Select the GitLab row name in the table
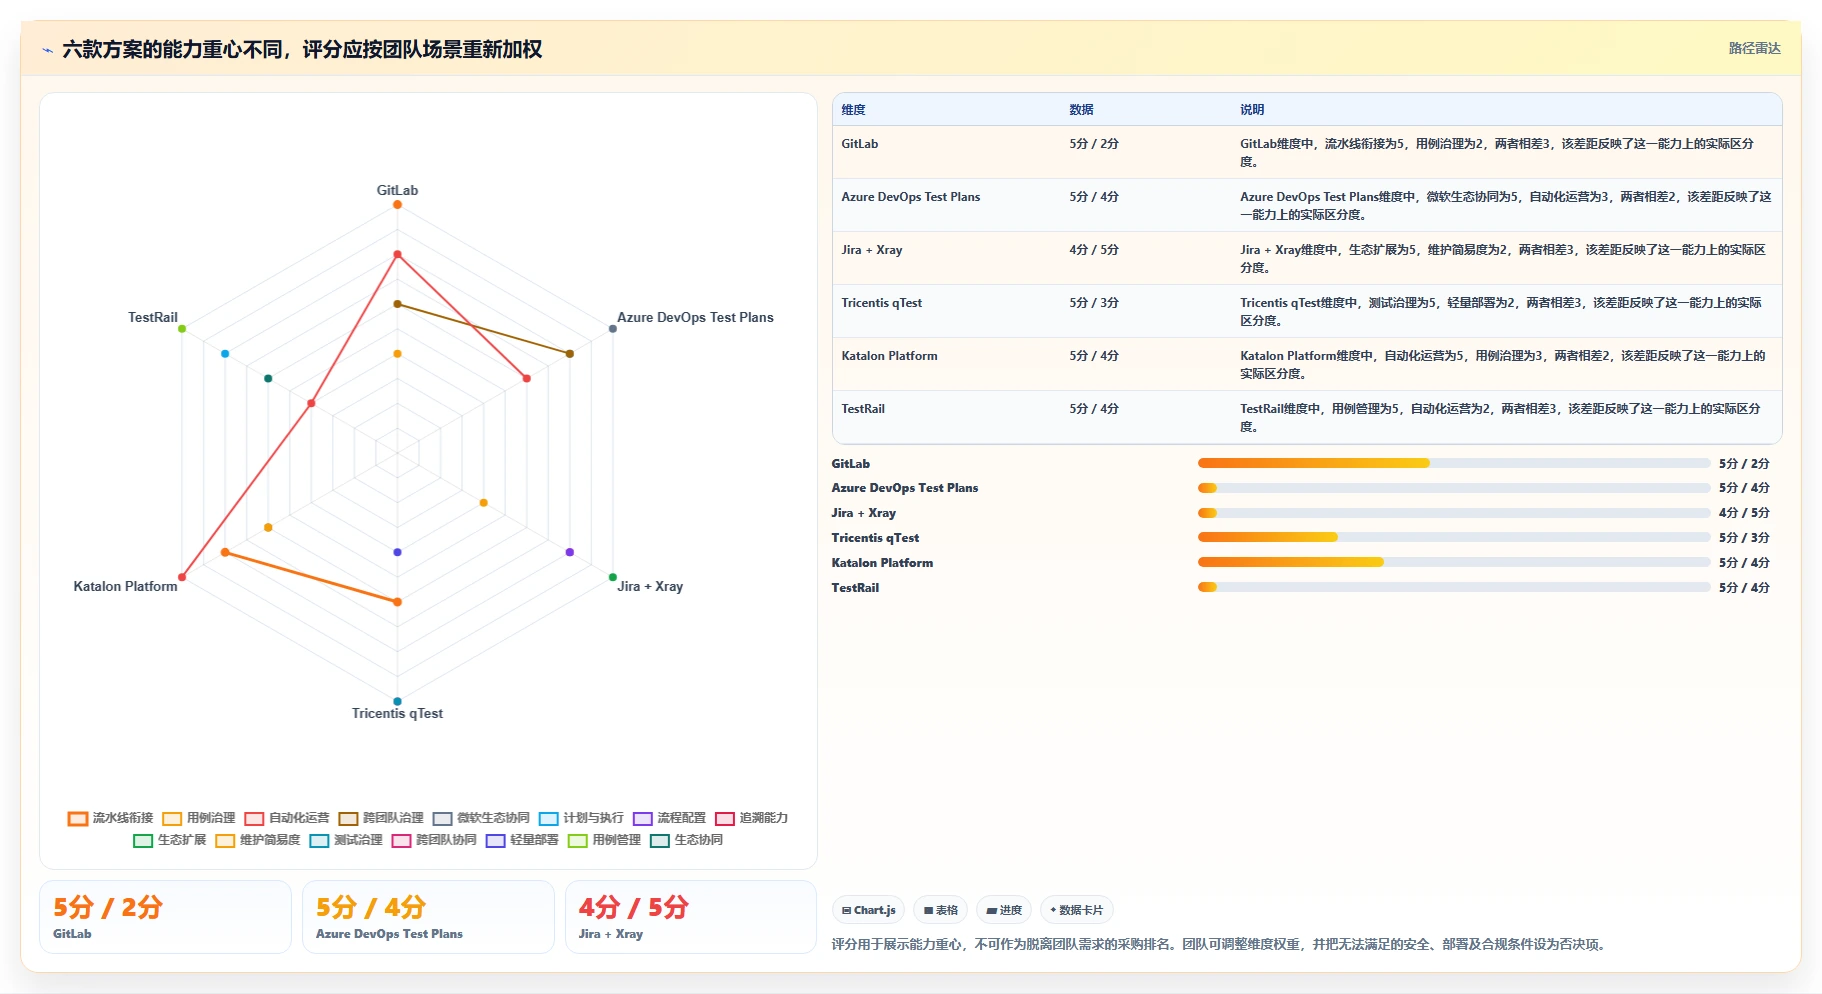 tap(860, 144)
